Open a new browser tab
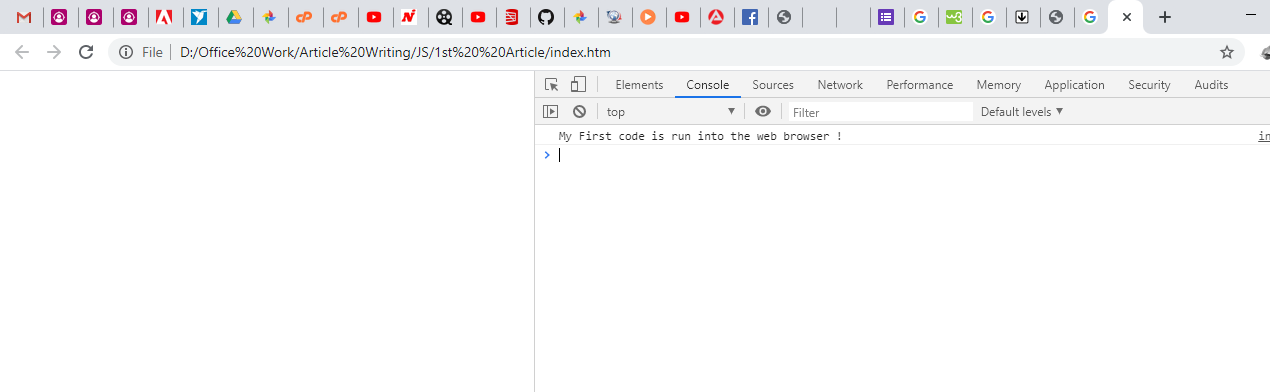This screenshot has height=392, width=1270. [x=1165, y=17]
